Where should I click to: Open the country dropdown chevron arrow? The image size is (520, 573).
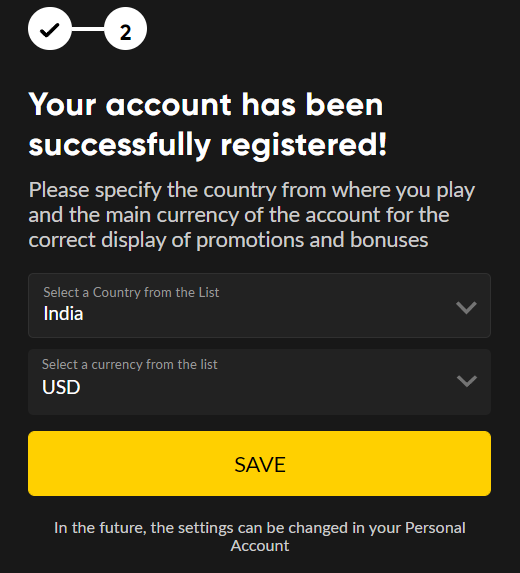(x=466, y=307)
